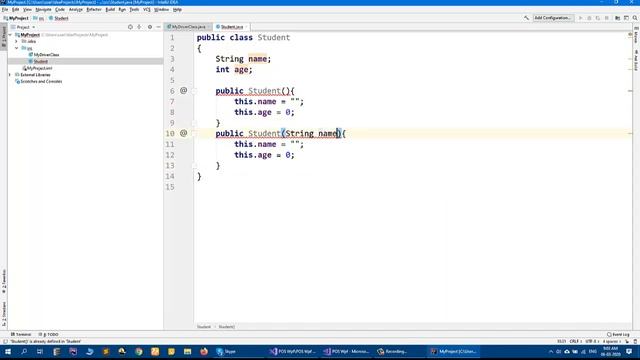Click line number 15 in the gutter
Image resolution: width=640 pixels, height=360 pixels.
coord(170,187)
